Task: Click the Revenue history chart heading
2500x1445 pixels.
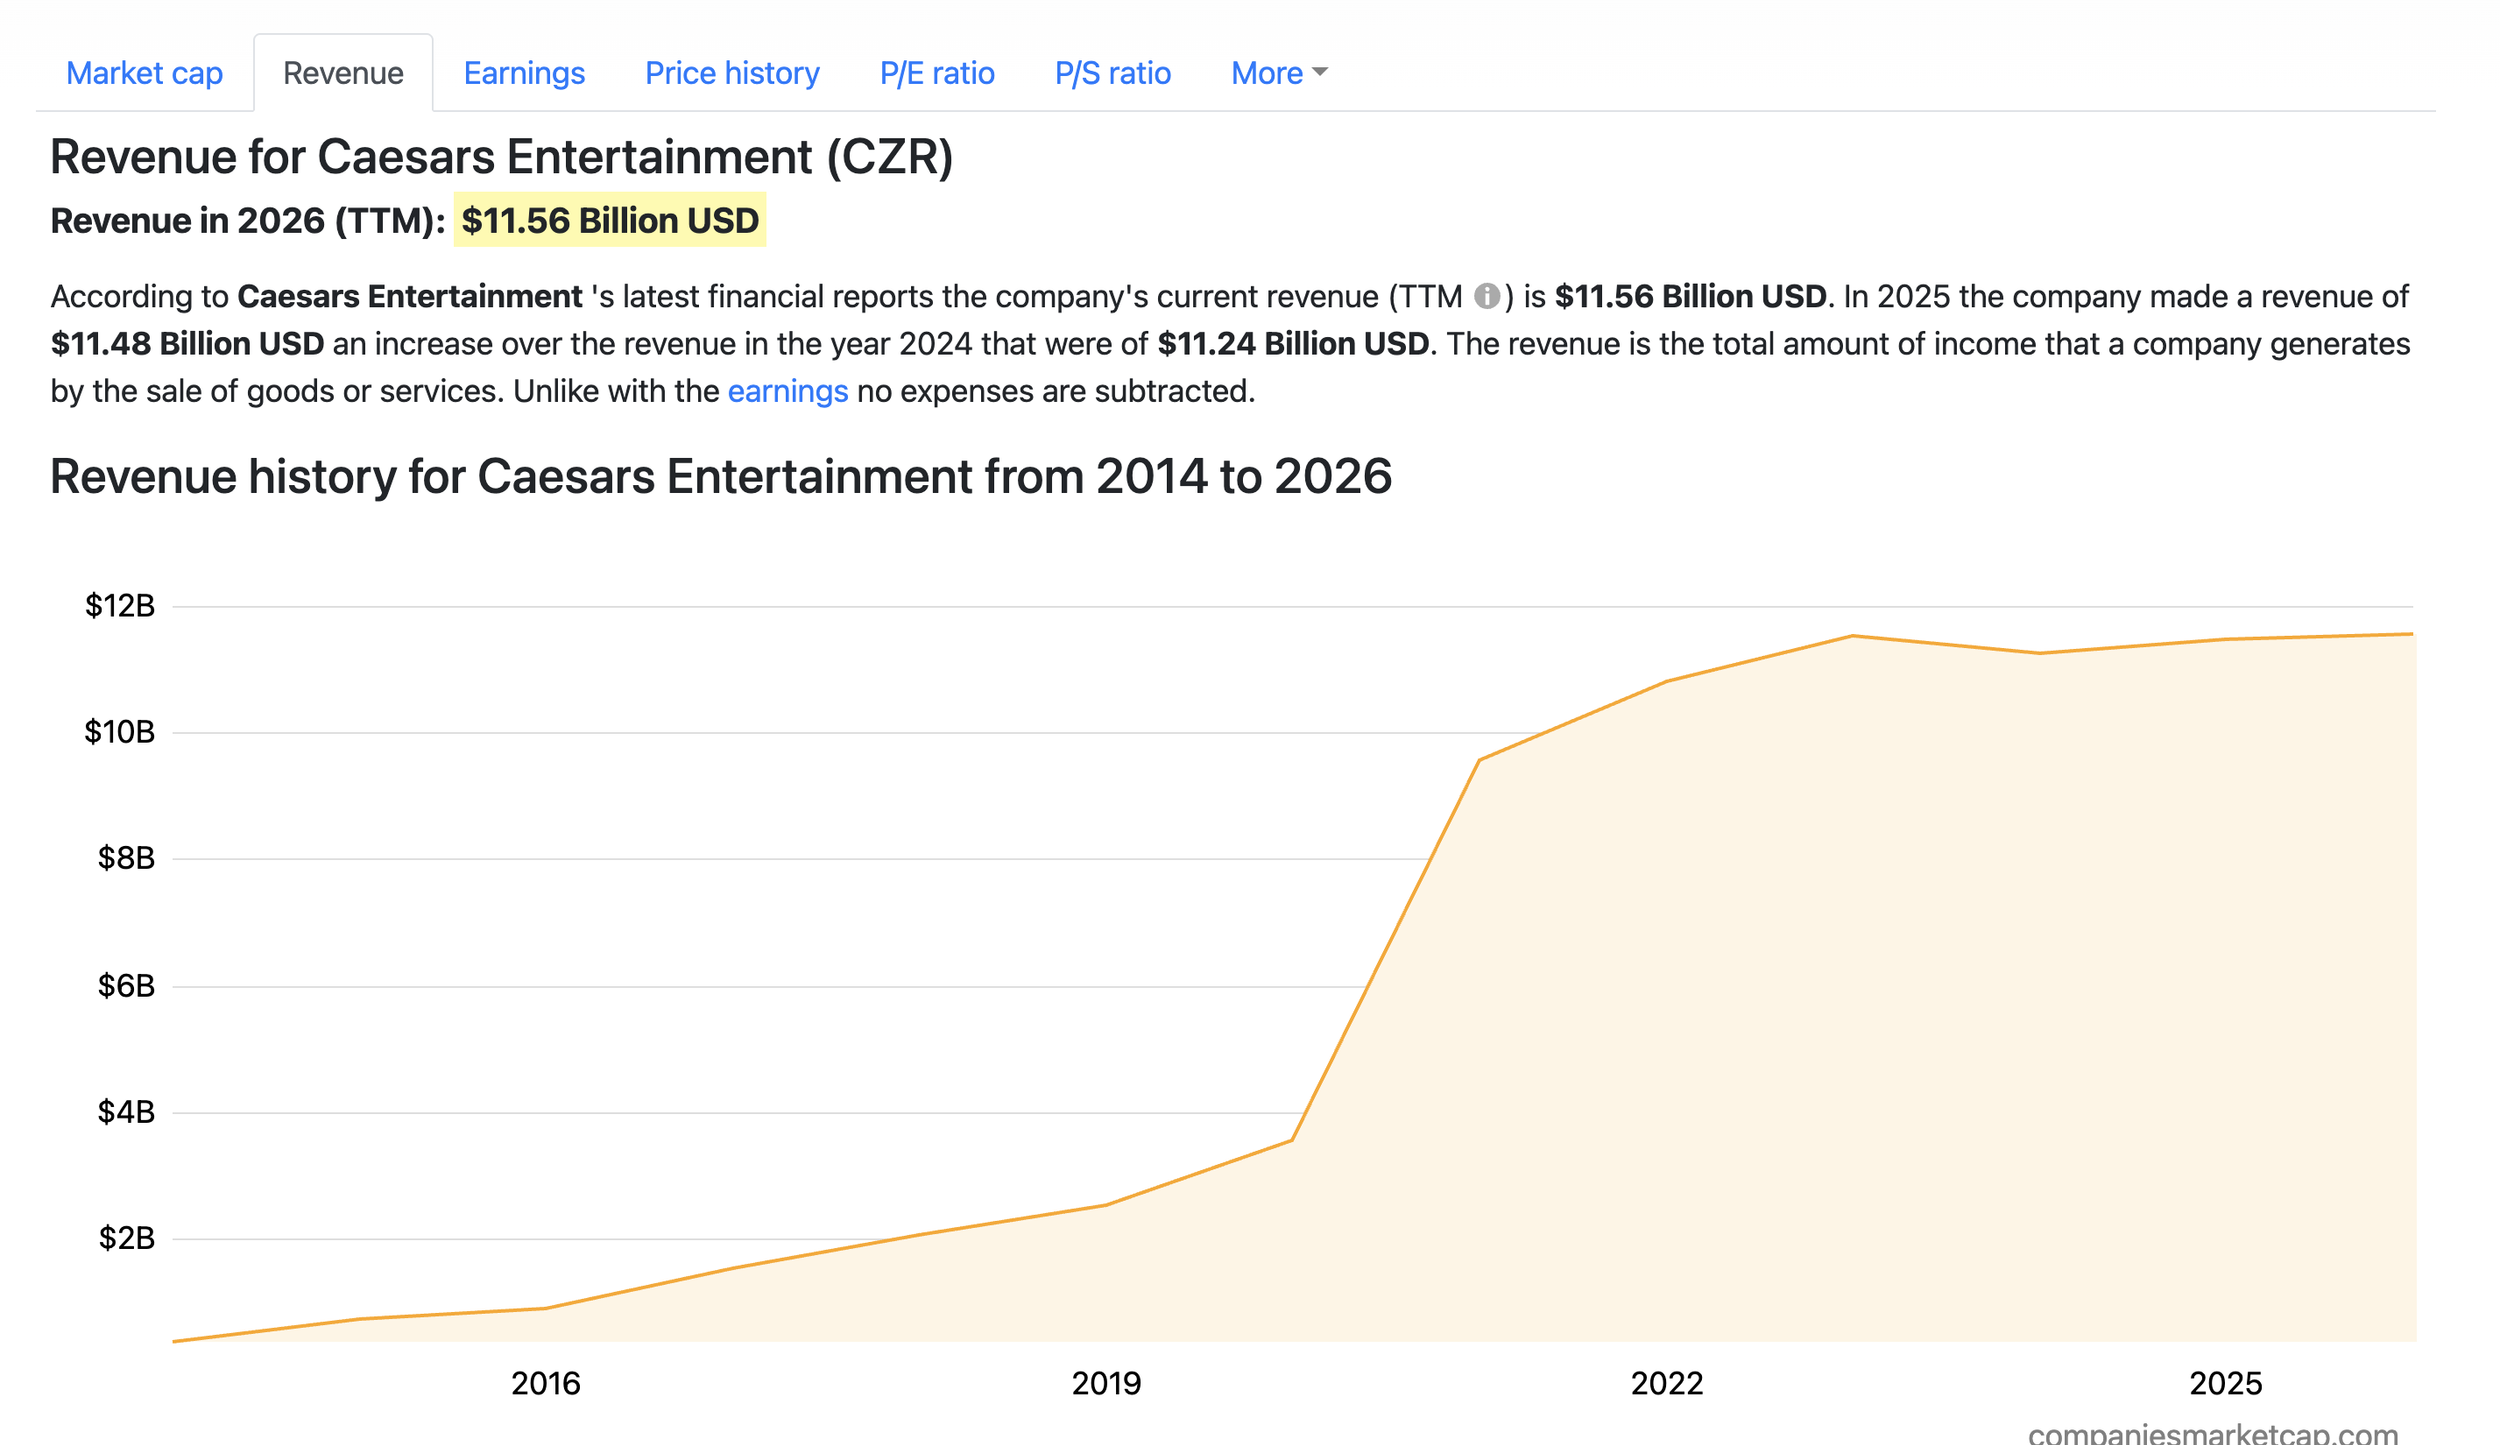Action: point(721,476)
